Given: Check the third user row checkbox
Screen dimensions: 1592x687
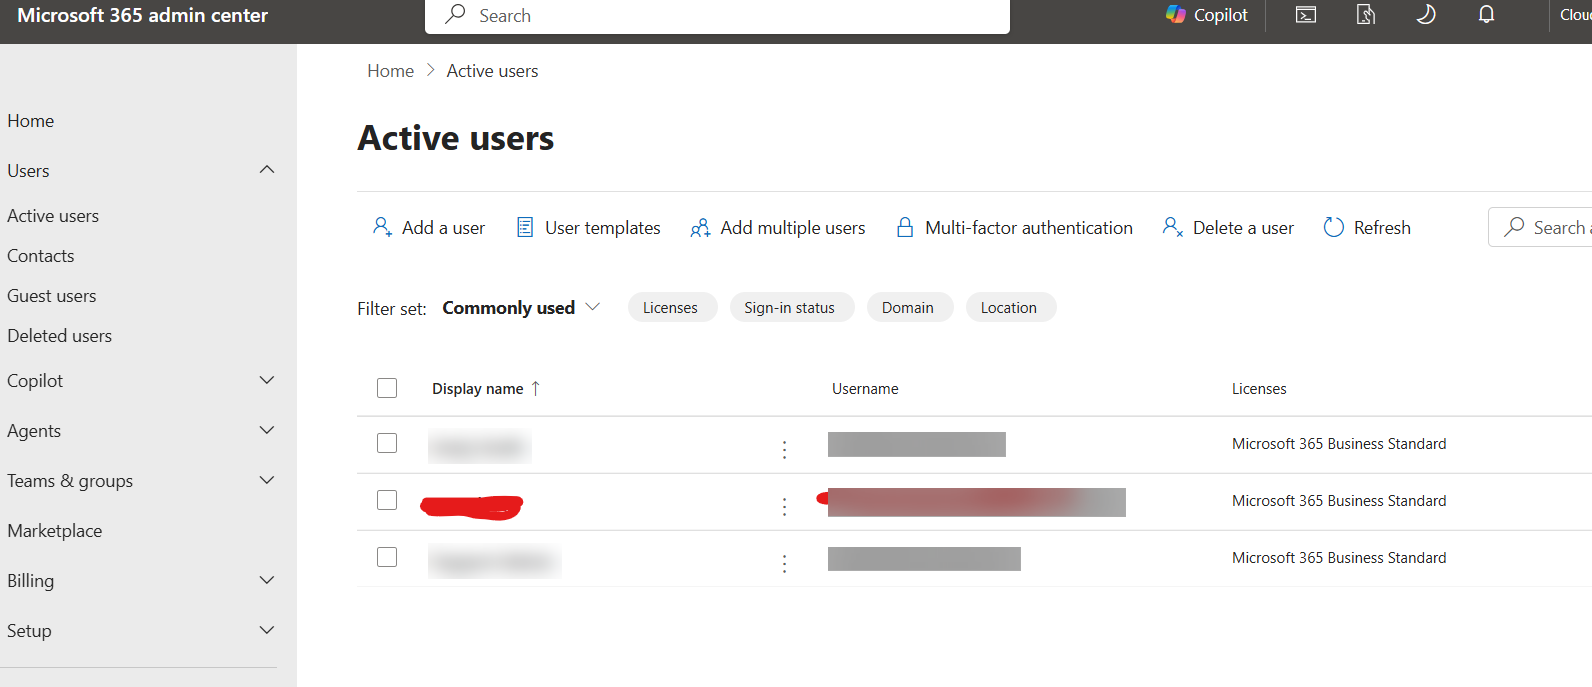Looking at the screenshot, I should coord(387,557).
